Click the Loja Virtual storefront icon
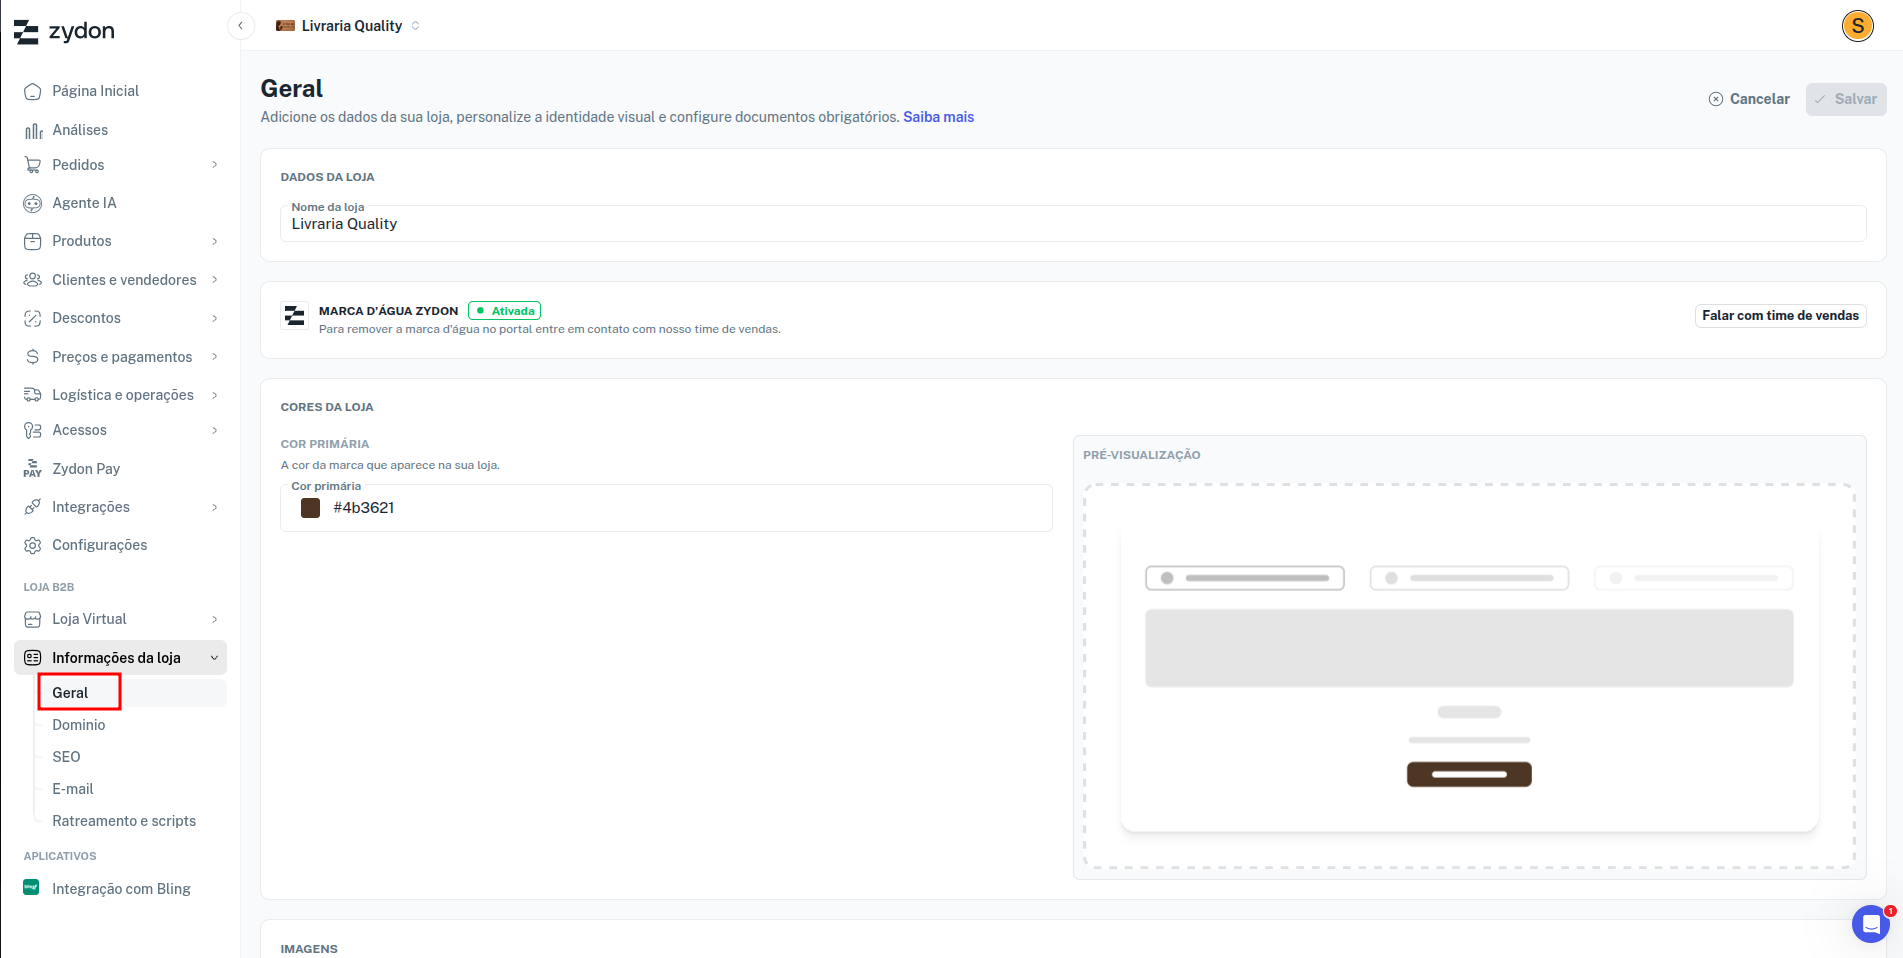Image resolution: width=1903 pixels, height=958 pixels. click(x=33, y=619)
